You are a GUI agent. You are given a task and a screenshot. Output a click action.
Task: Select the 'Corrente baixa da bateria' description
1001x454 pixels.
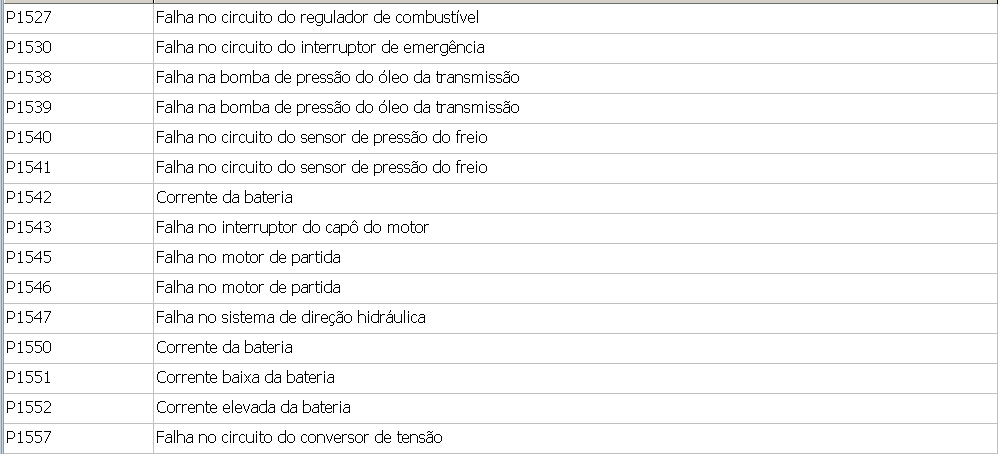245,378
